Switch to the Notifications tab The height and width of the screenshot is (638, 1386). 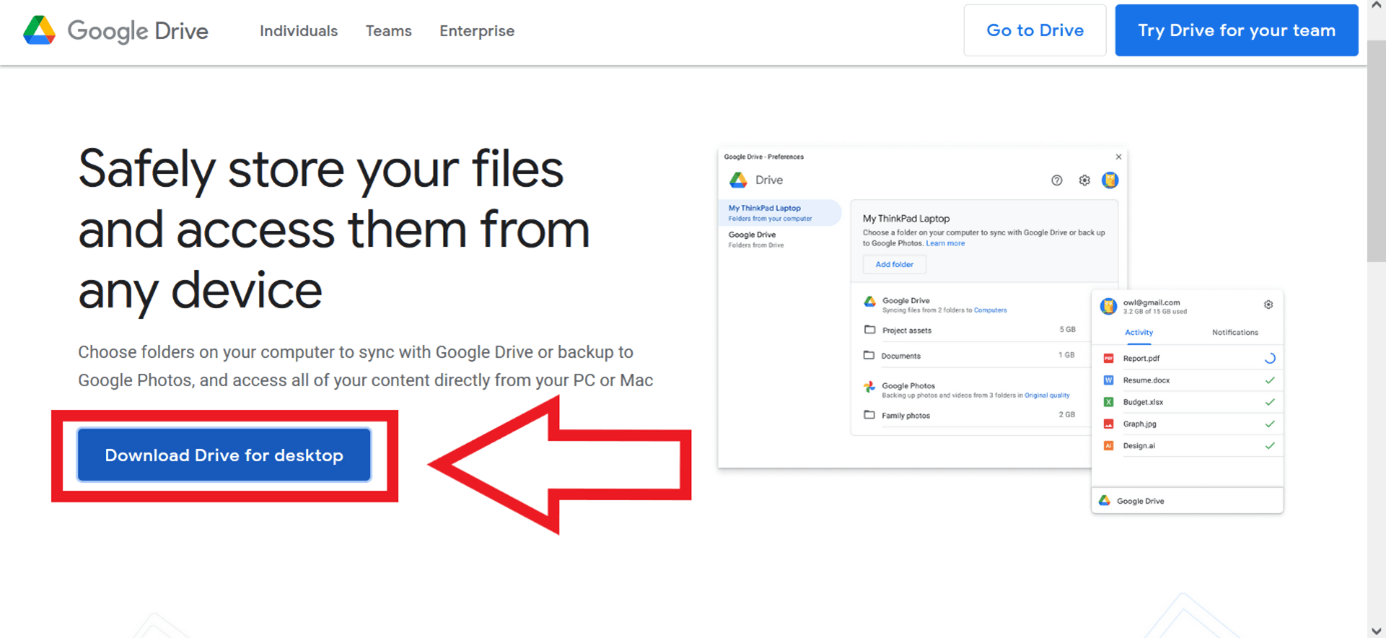click(x=1234, y=333)
